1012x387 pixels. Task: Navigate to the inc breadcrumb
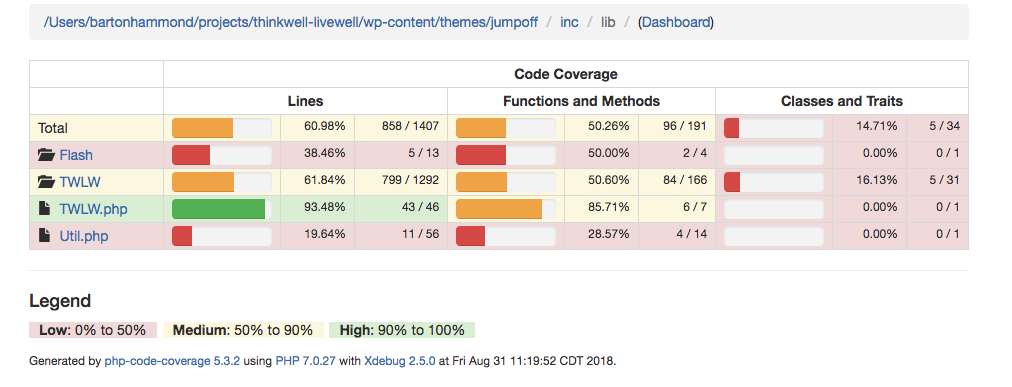pyautogui.click(x=569, y=23)
